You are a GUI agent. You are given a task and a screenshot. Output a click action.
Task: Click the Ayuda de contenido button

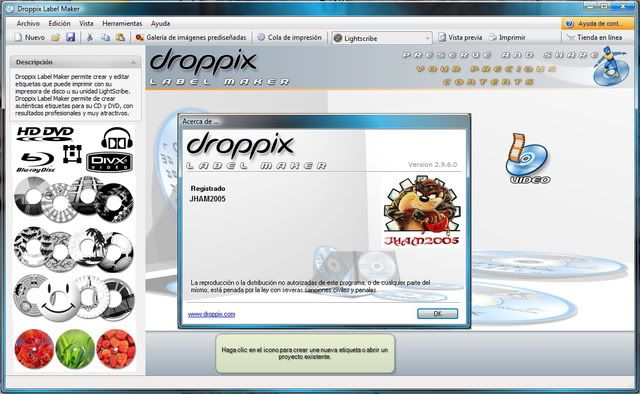pyautogui.click(x=596, y=24)
